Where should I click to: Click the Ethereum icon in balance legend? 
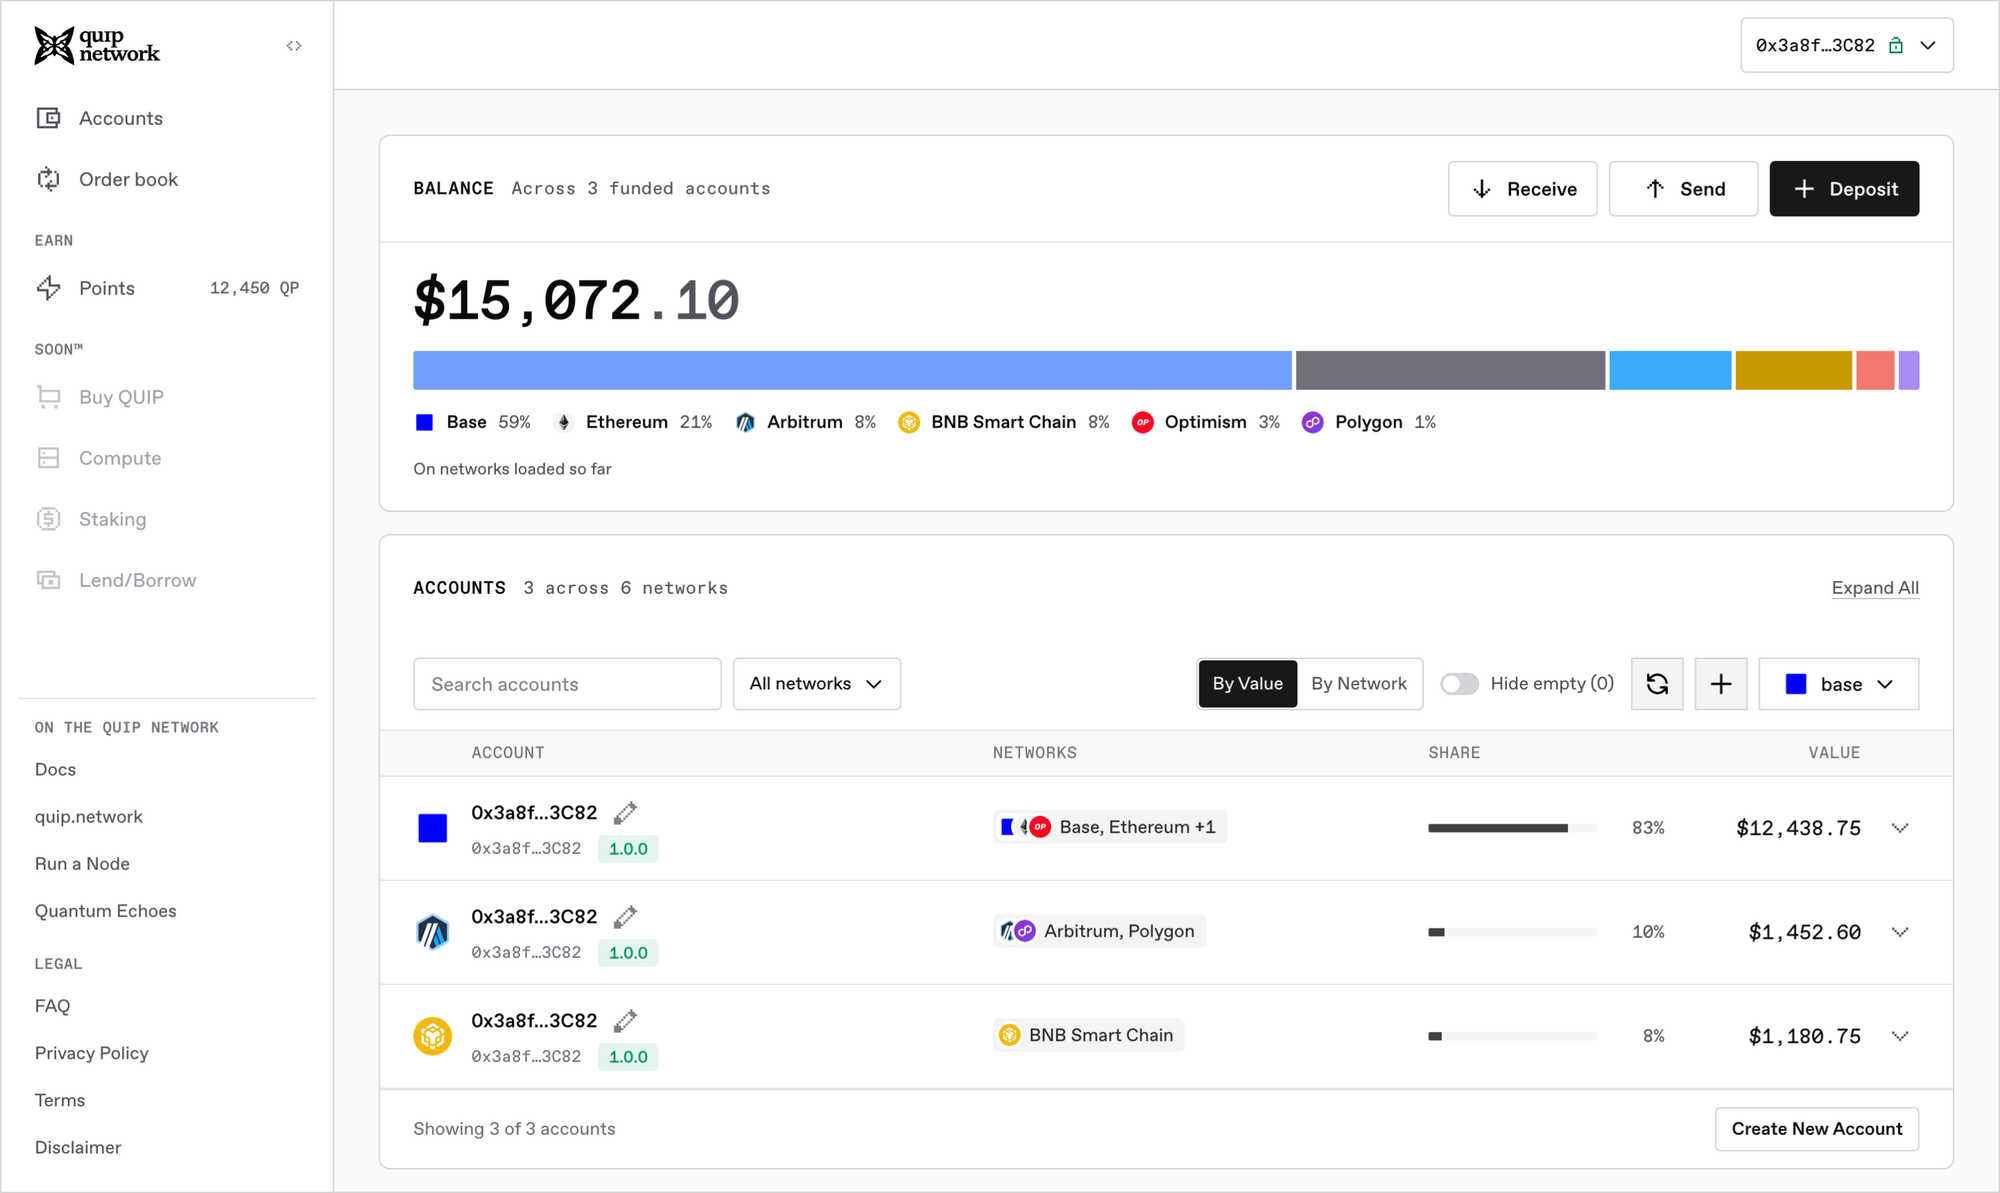tap(564, 422)
